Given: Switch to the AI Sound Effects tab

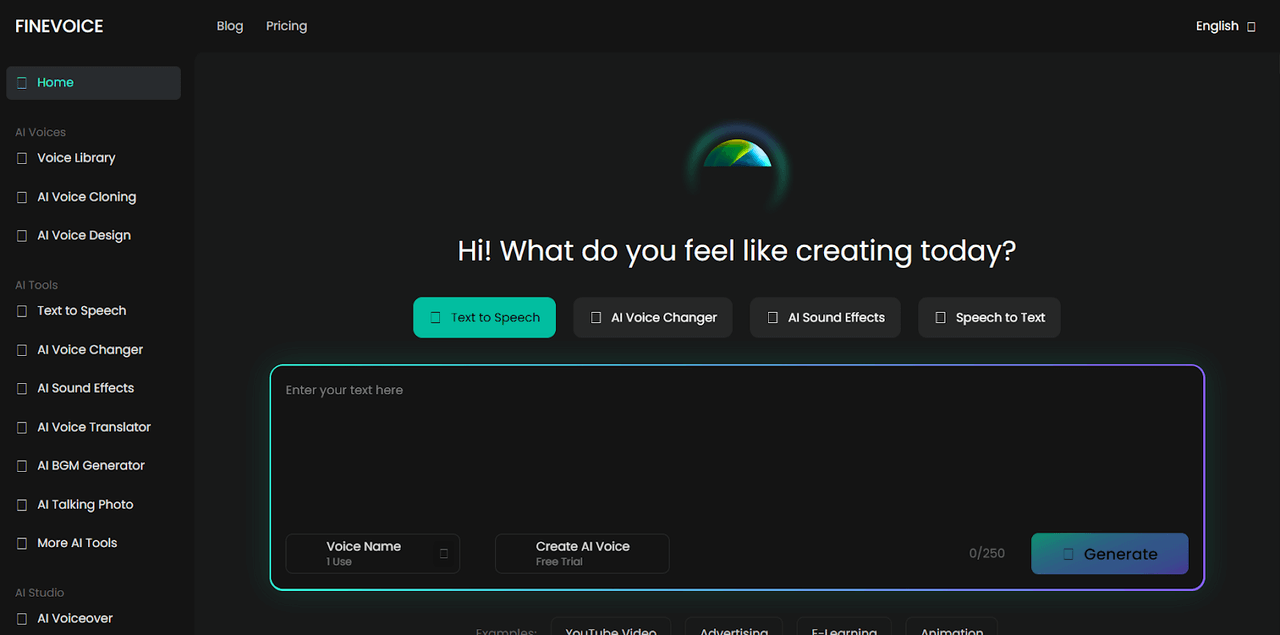Looking at the screenshot, I should (825, 317).
